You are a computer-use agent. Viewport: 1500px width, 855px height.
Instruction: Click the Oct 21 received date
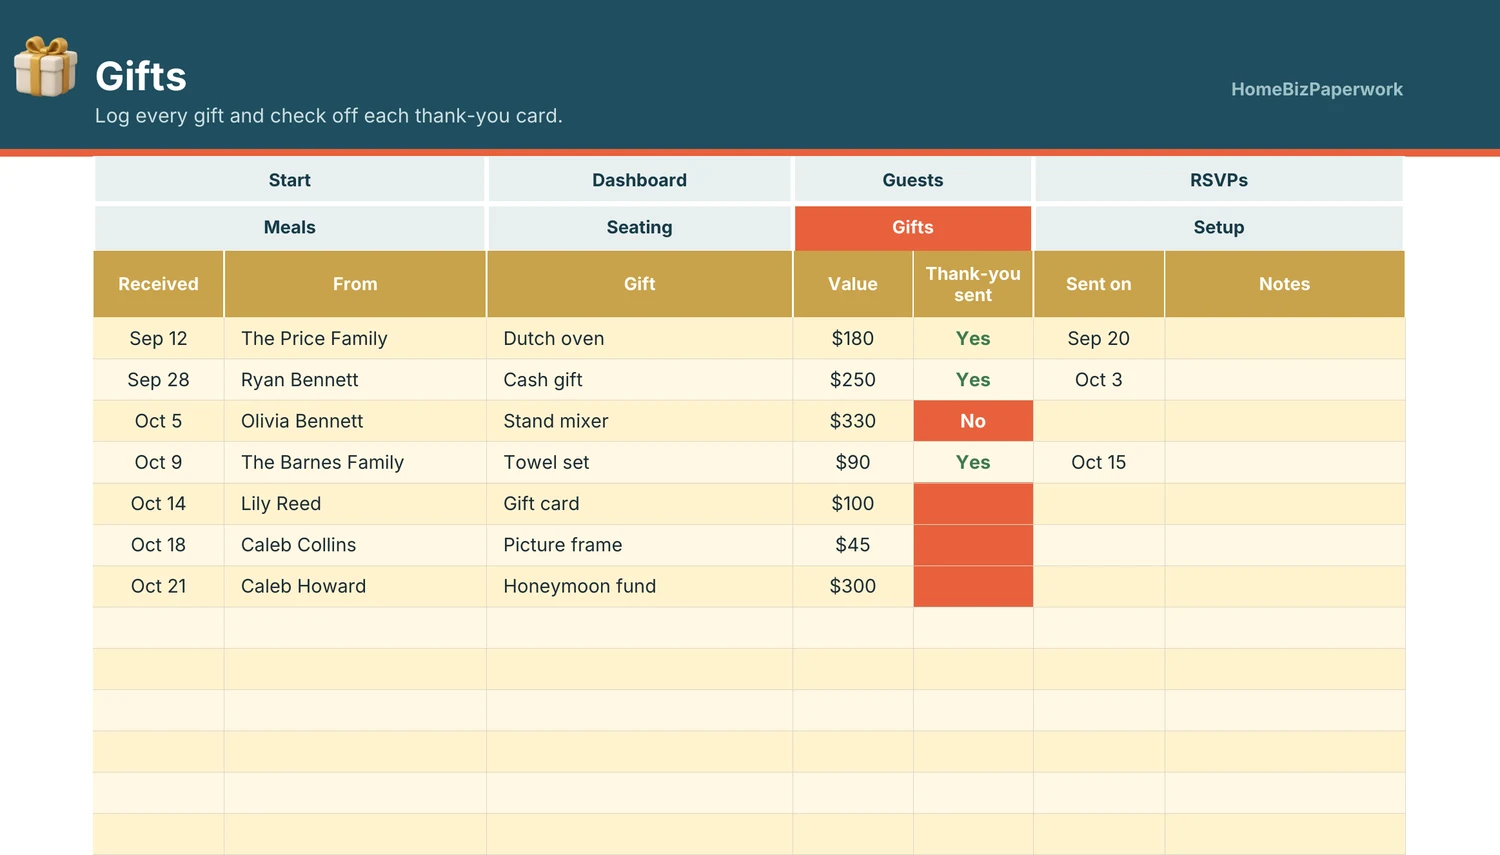pyautogui.click(x=158, y=586)
